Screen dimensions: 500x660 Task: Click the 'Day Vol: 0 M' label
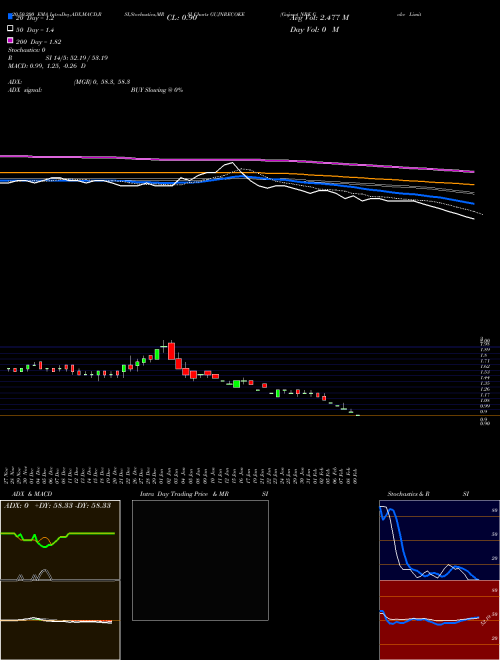tap(314, 29)
